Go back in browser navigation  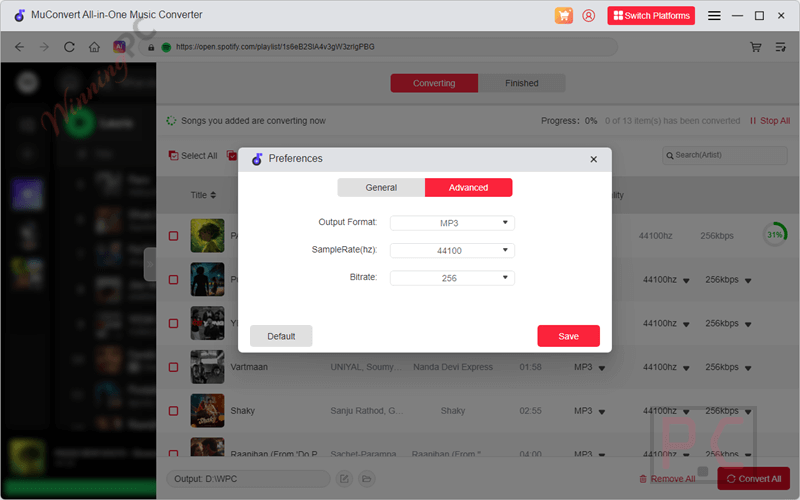tap(19, 47)
